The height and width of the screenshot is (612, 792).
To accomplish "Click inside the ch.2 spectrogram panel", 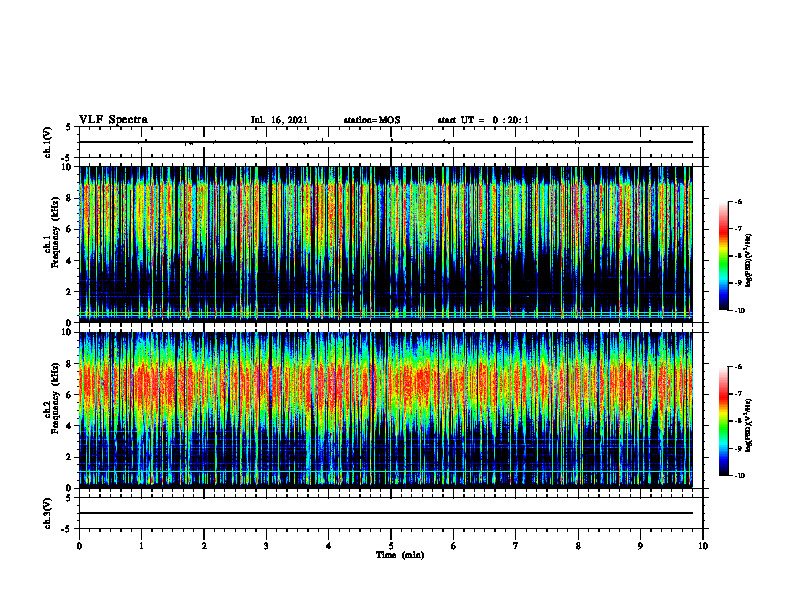I will point(386,410).
